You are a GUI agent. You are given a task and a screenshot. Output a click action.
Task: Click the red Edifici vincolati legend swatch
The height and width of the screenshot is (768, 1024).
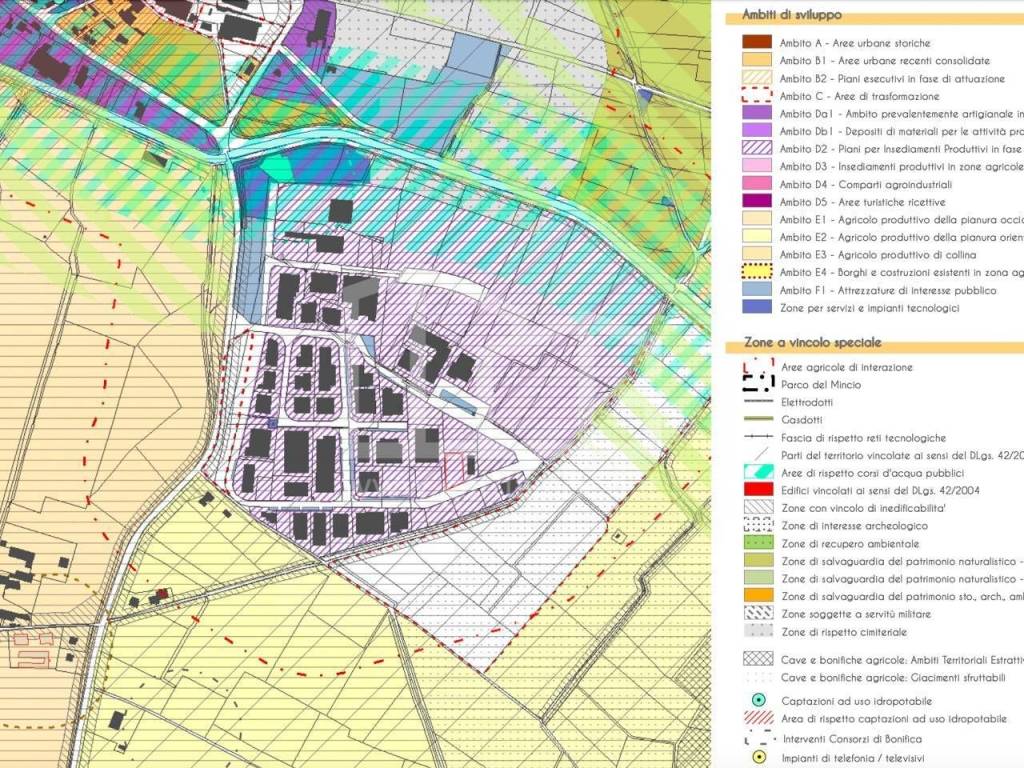tap(757, 490)
